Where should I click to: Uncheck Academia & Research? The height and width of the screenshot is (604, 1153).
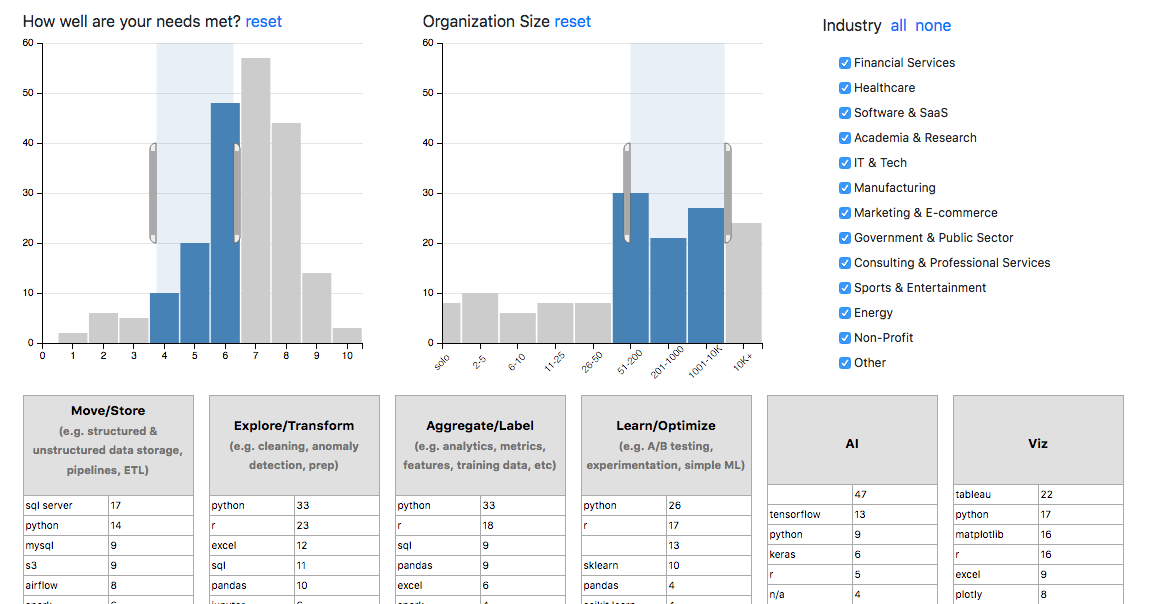(x=845, y=138)
